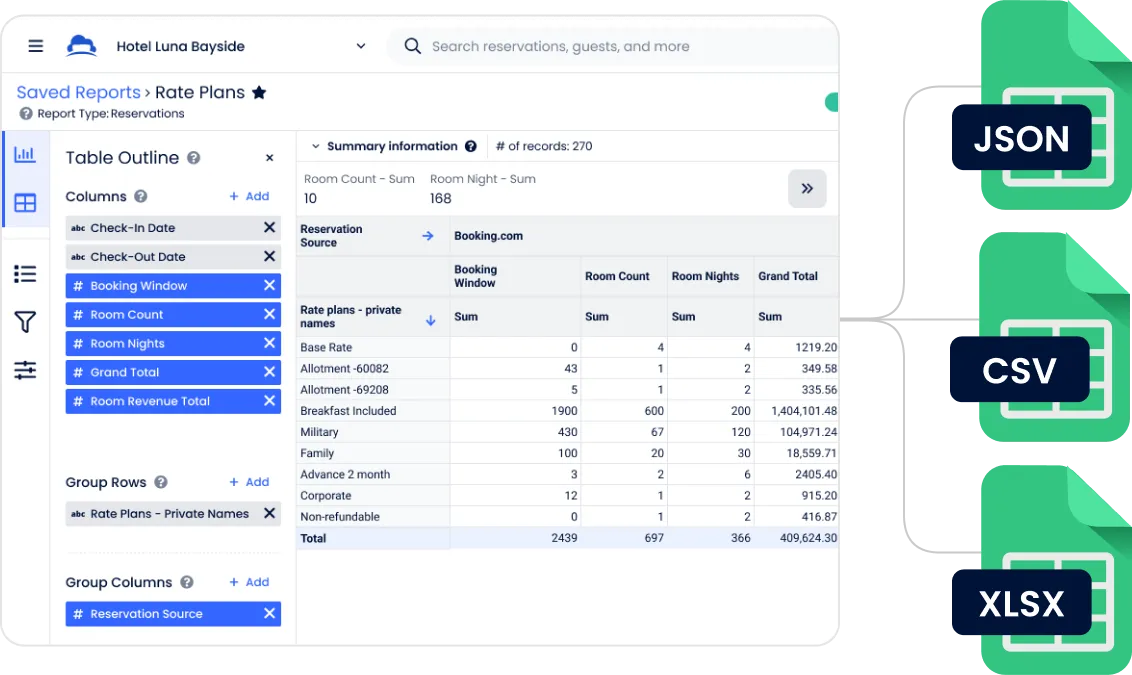
Task: Select the Booking Window column chip
Action: click(x=173, y=286)
